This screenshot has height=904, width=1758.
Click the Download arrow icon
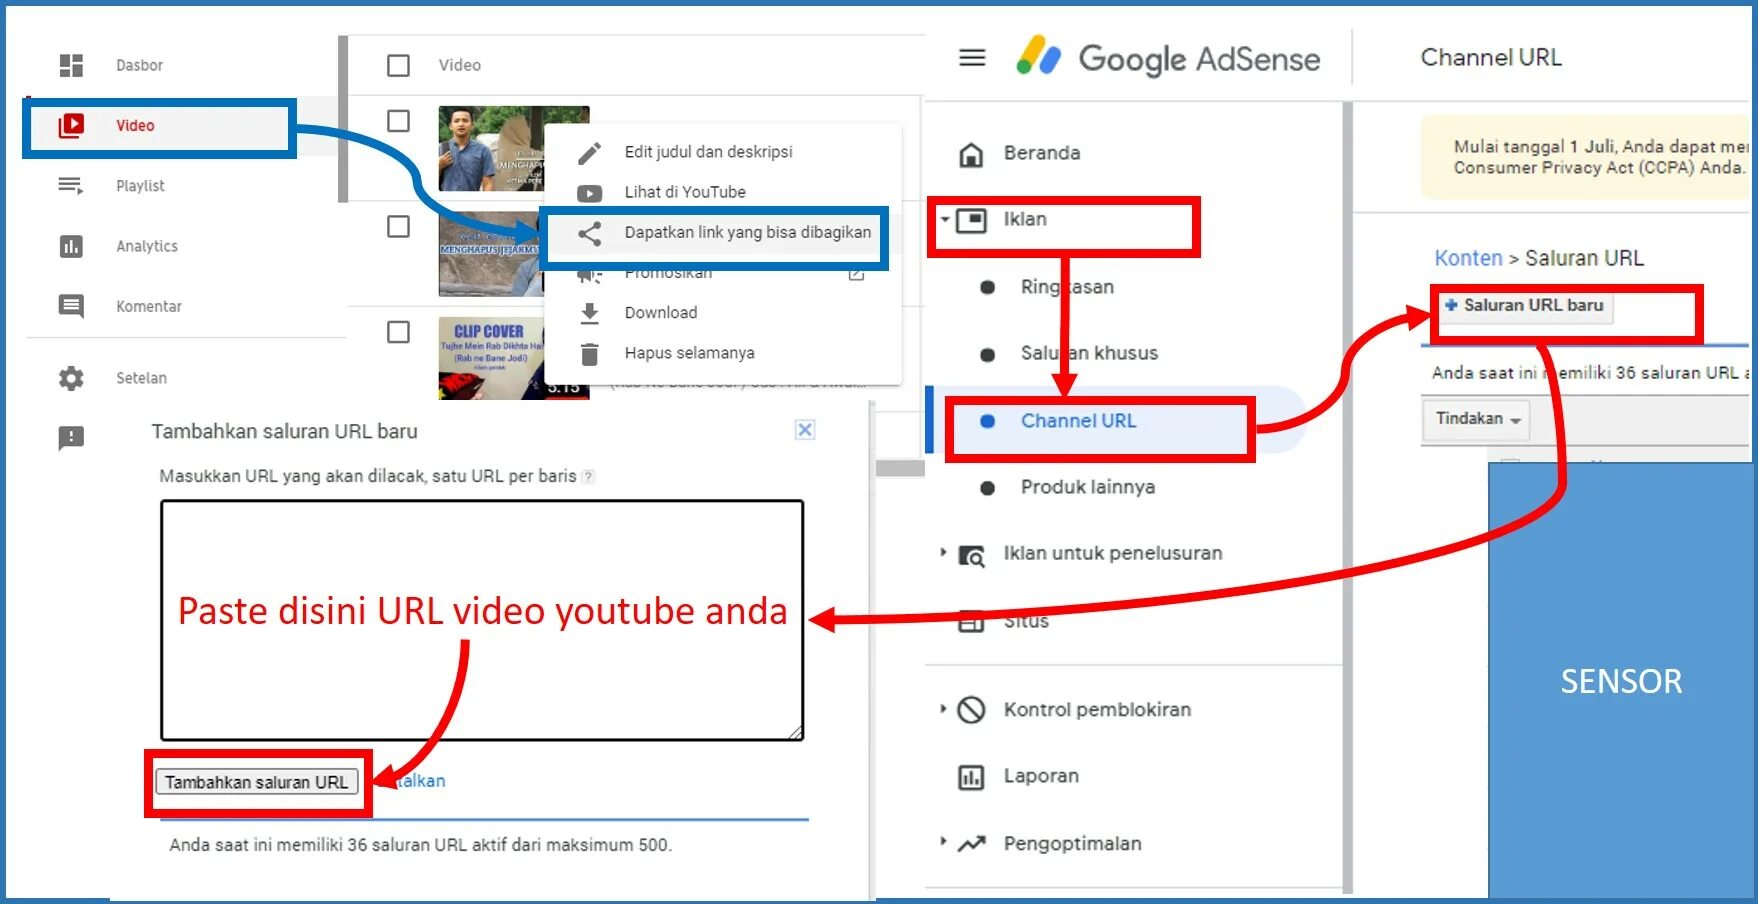(x=590, y=313)
